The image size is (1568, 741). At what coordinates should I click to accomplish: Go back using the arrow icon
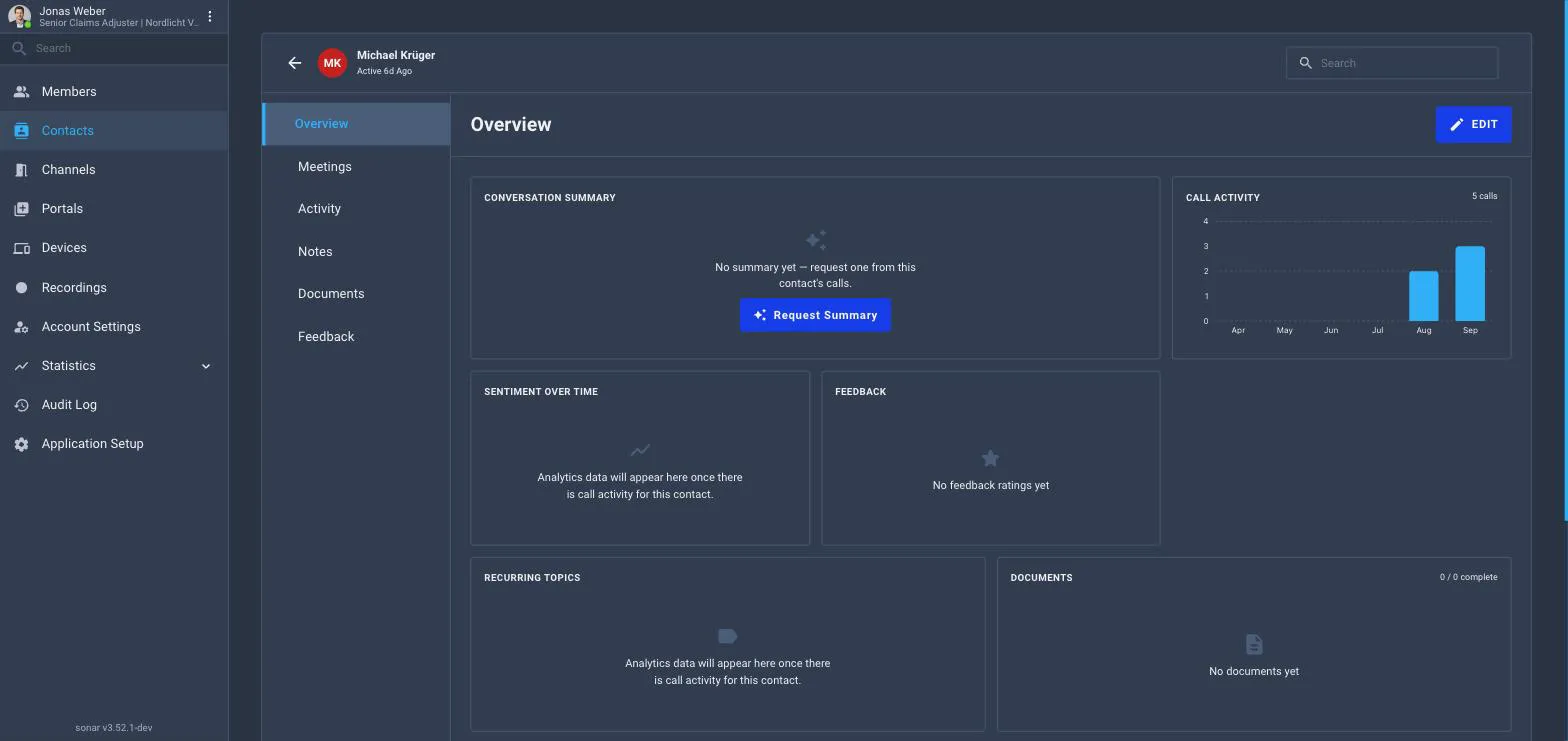click(294, 63)
